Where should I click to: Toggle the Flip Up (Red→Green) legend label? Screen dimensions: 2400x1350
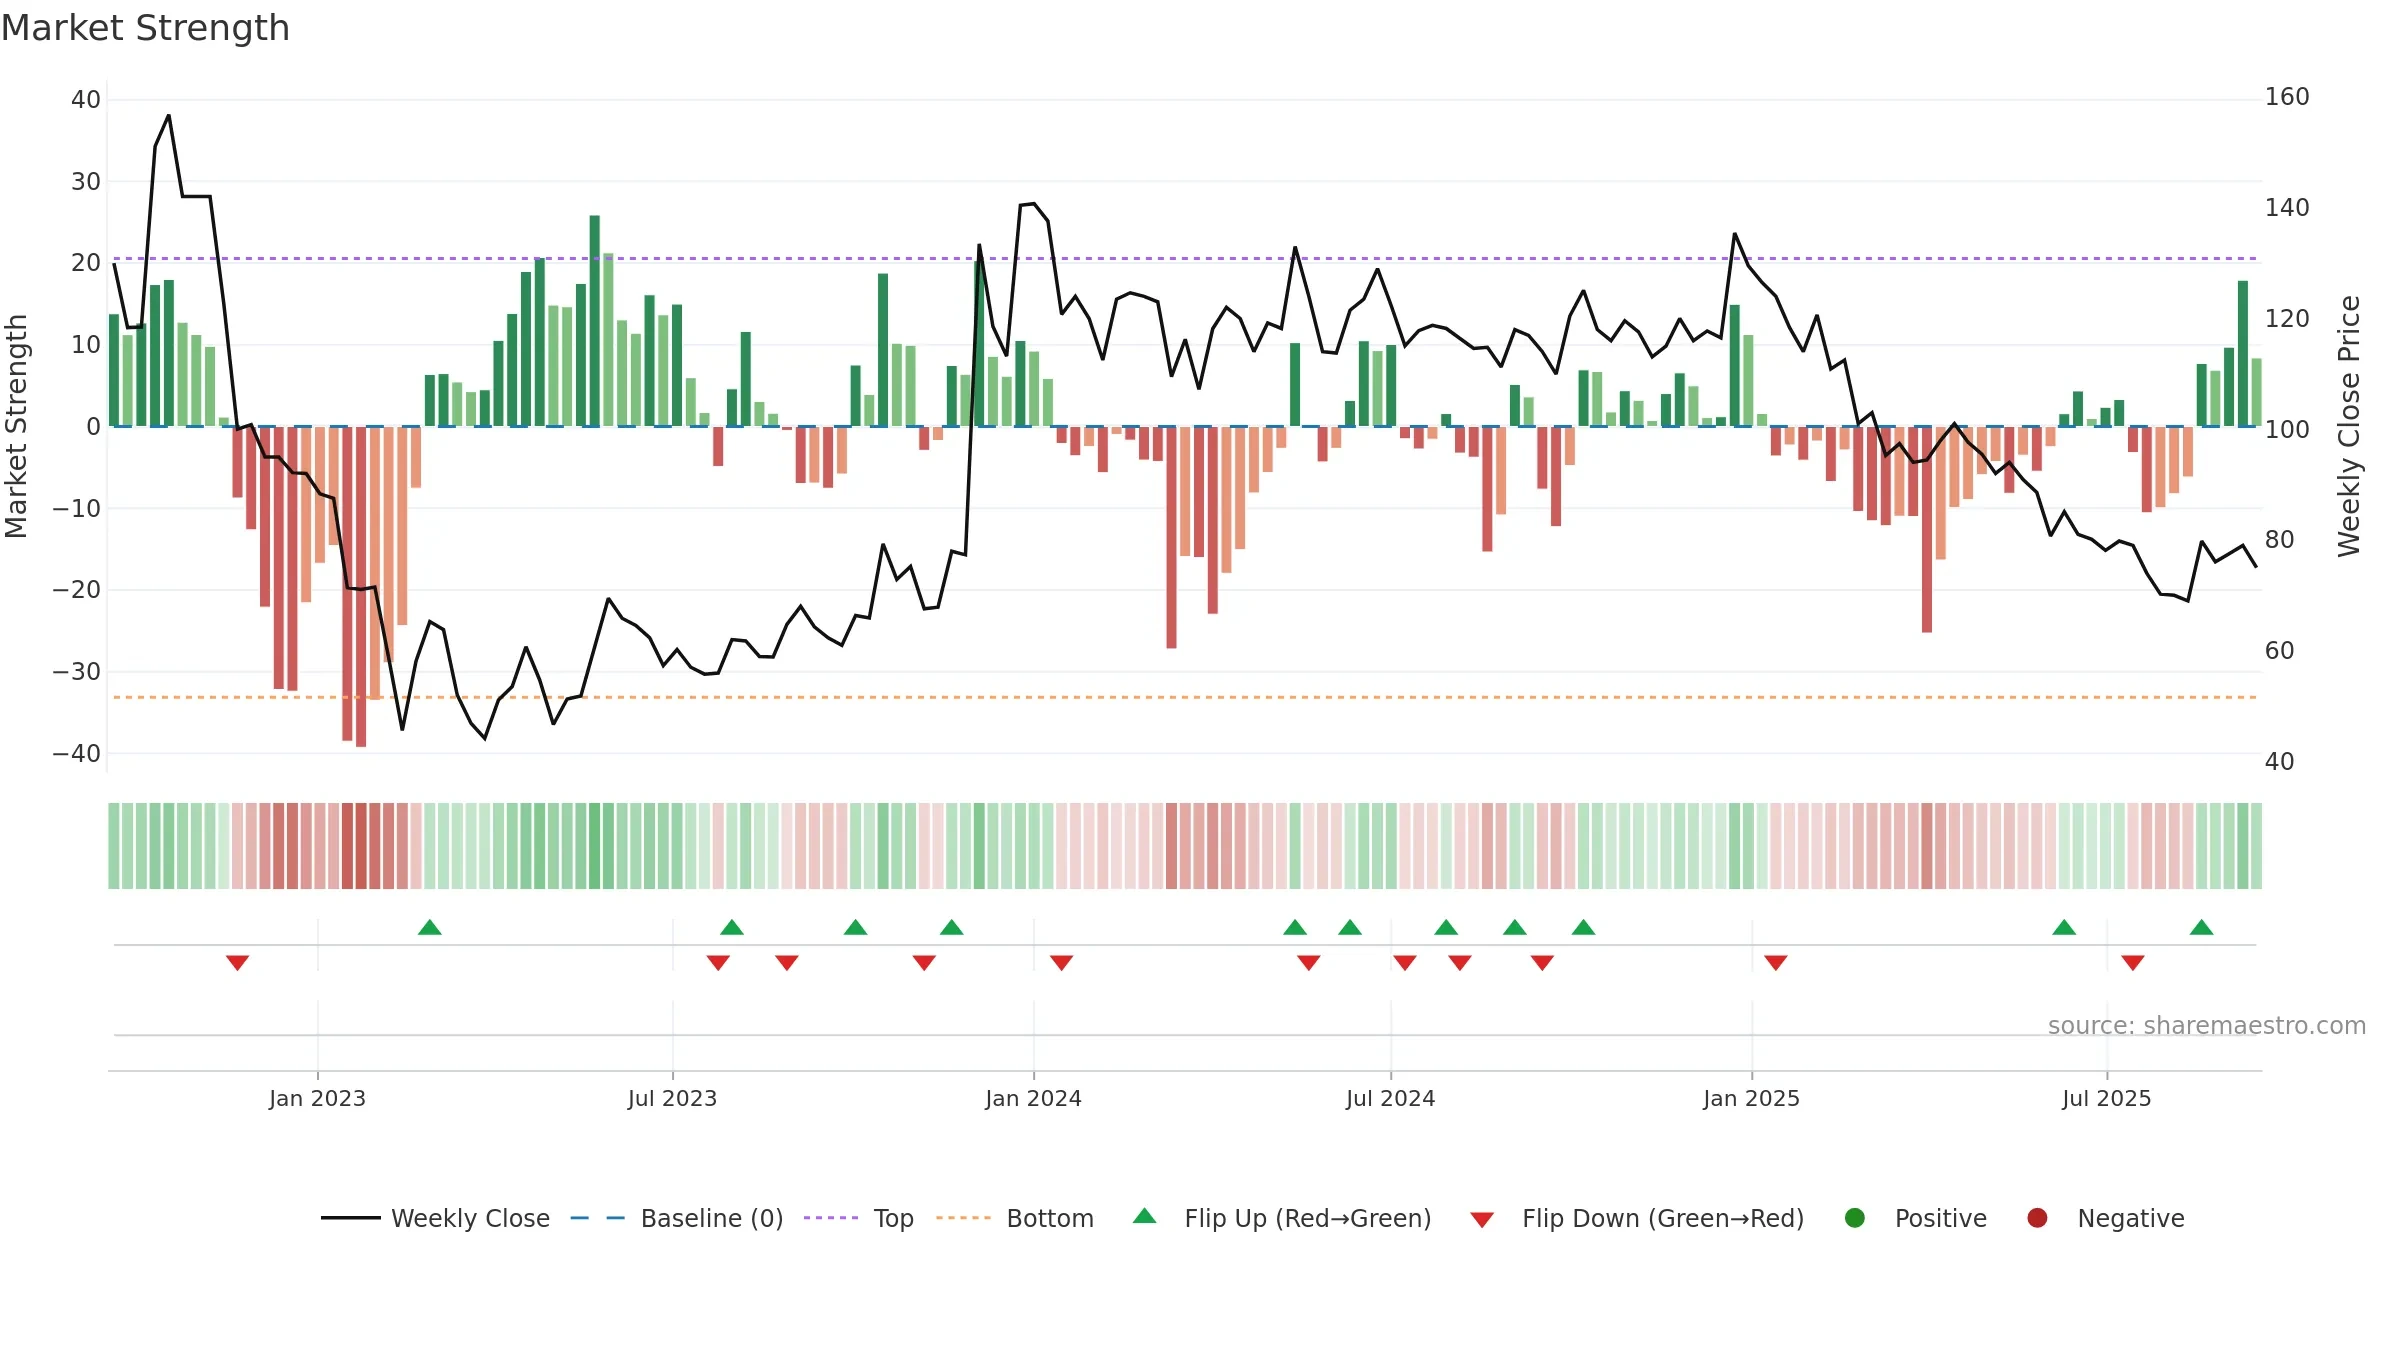[1308, 1219]
